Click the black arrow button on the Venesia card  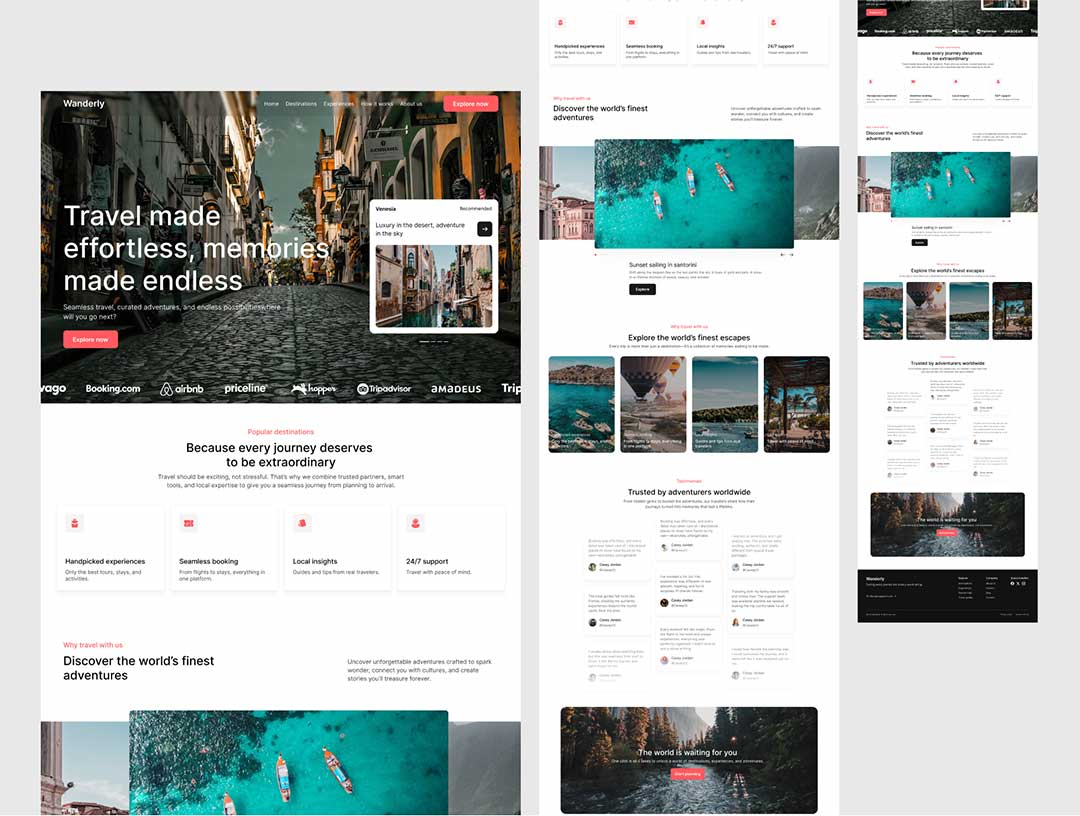[484, 229]
